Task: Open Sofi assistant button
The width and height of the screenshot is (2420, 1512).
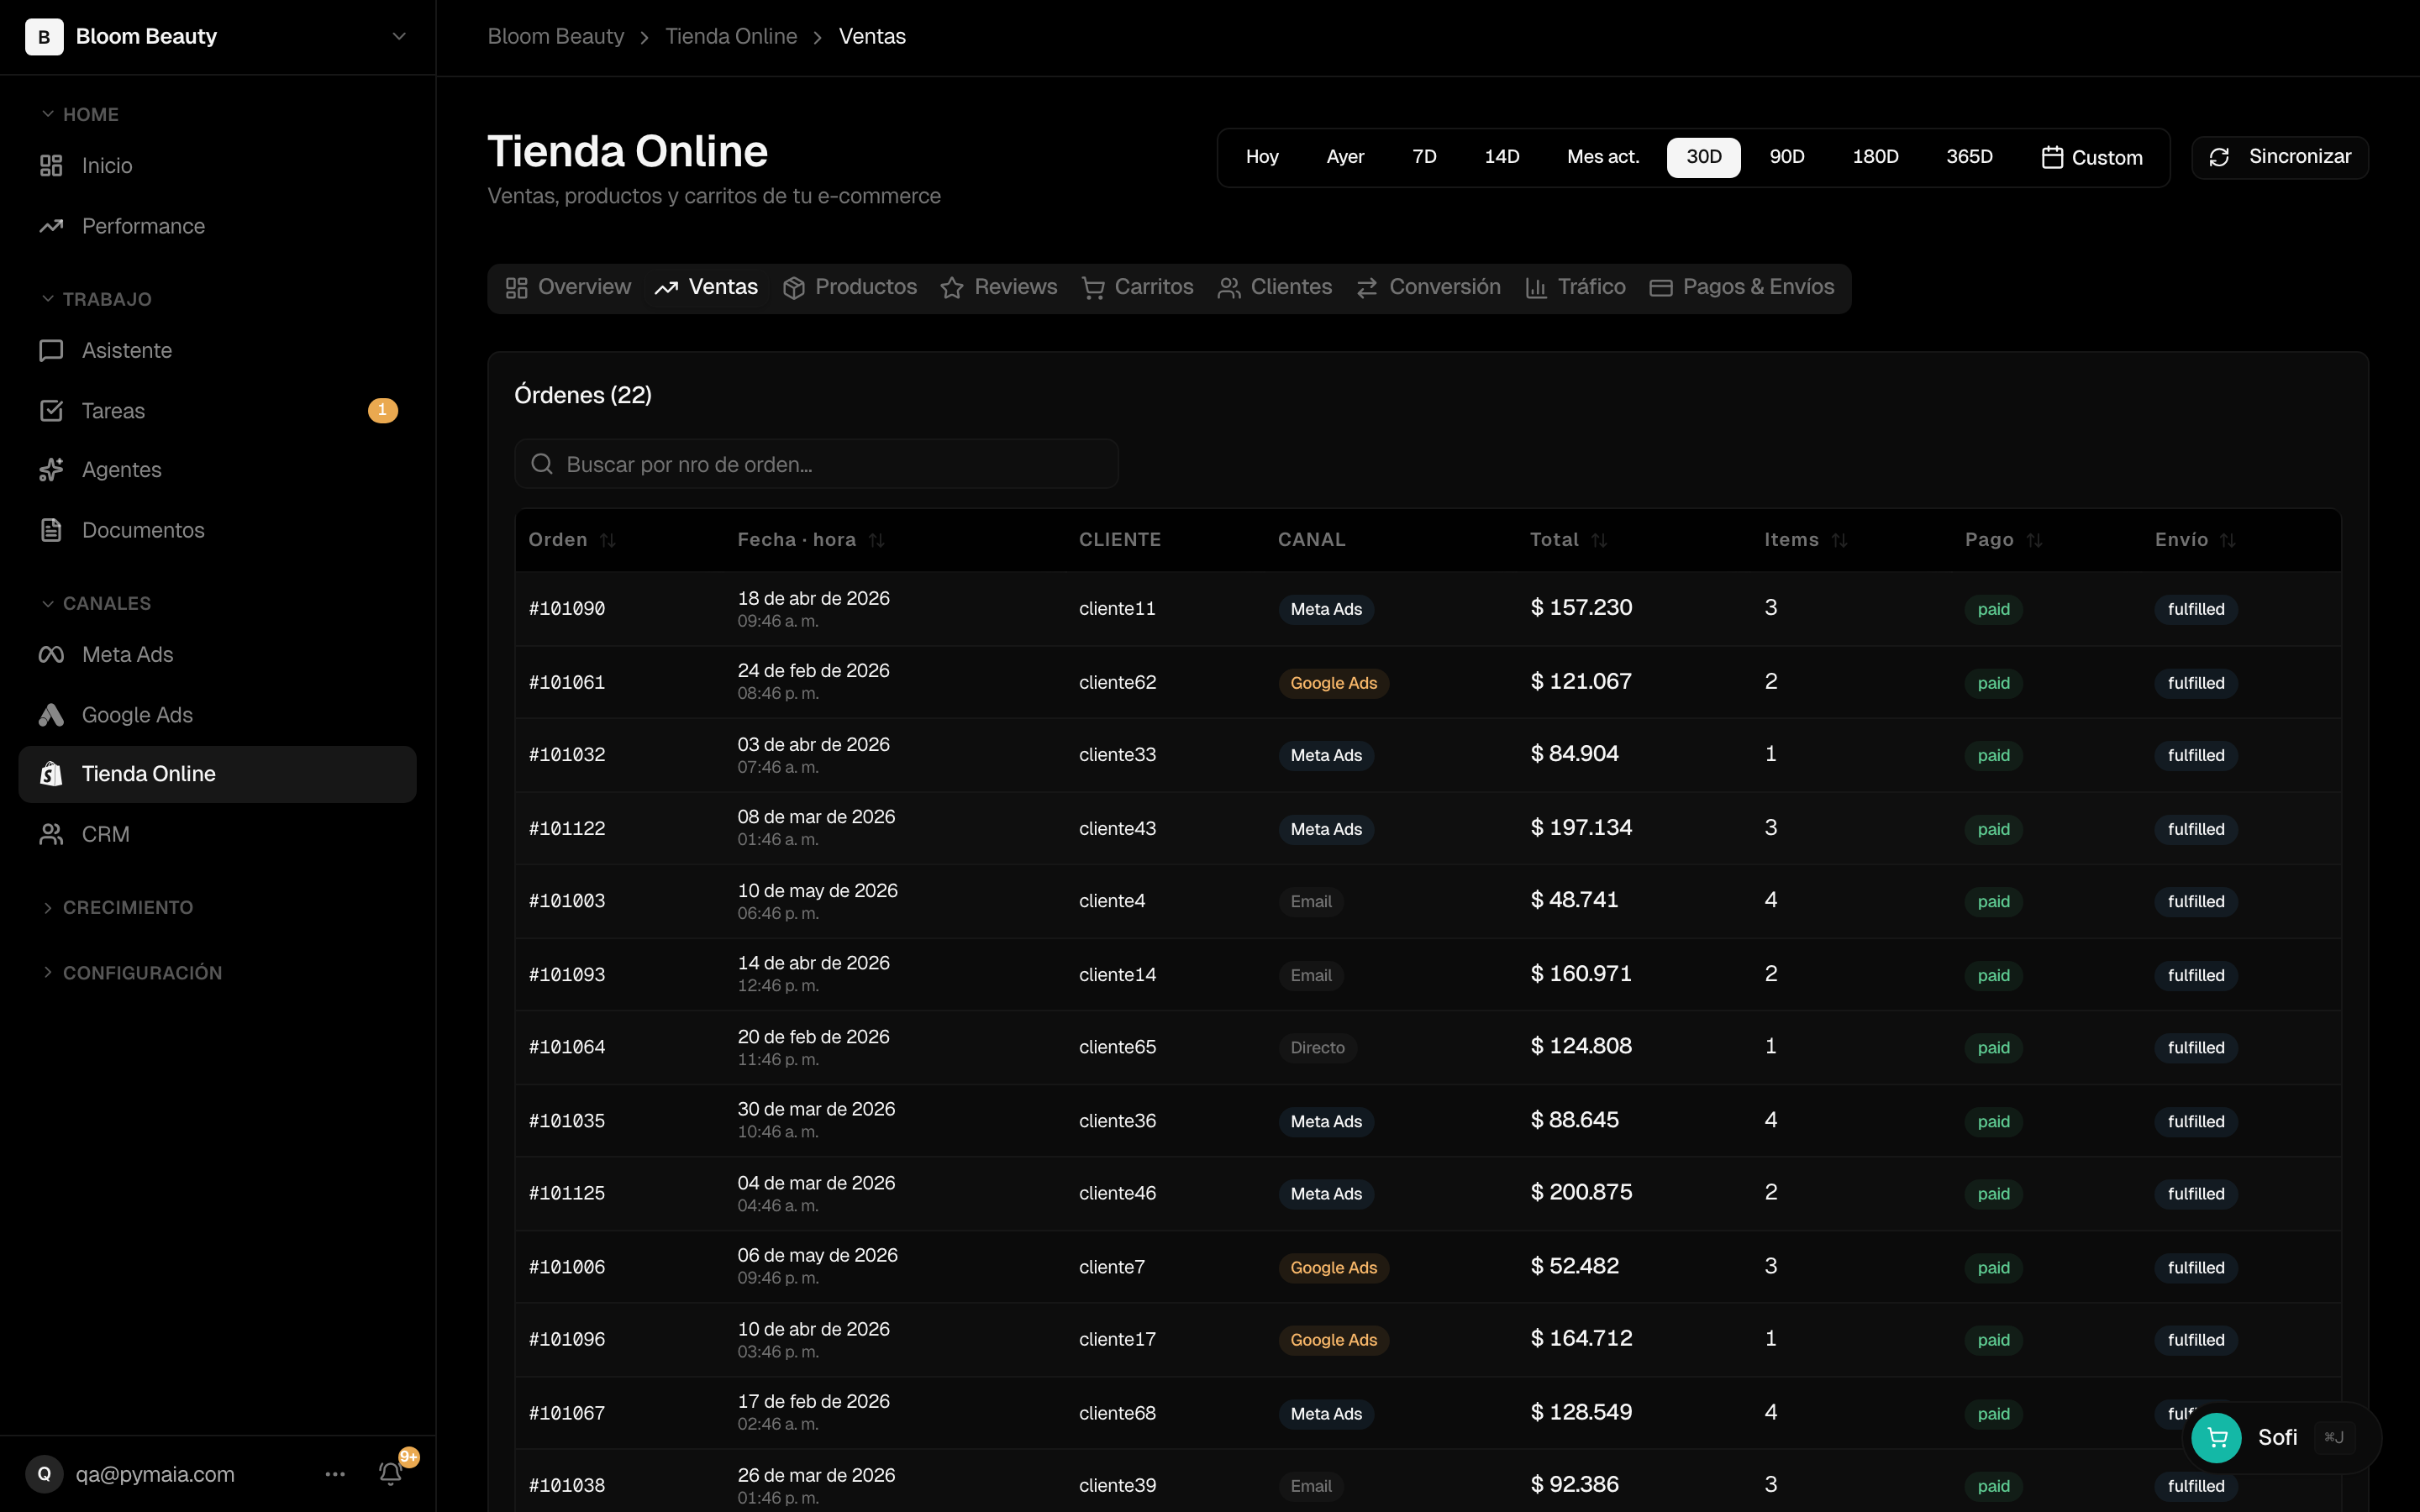Action: pos(2281,1438)
